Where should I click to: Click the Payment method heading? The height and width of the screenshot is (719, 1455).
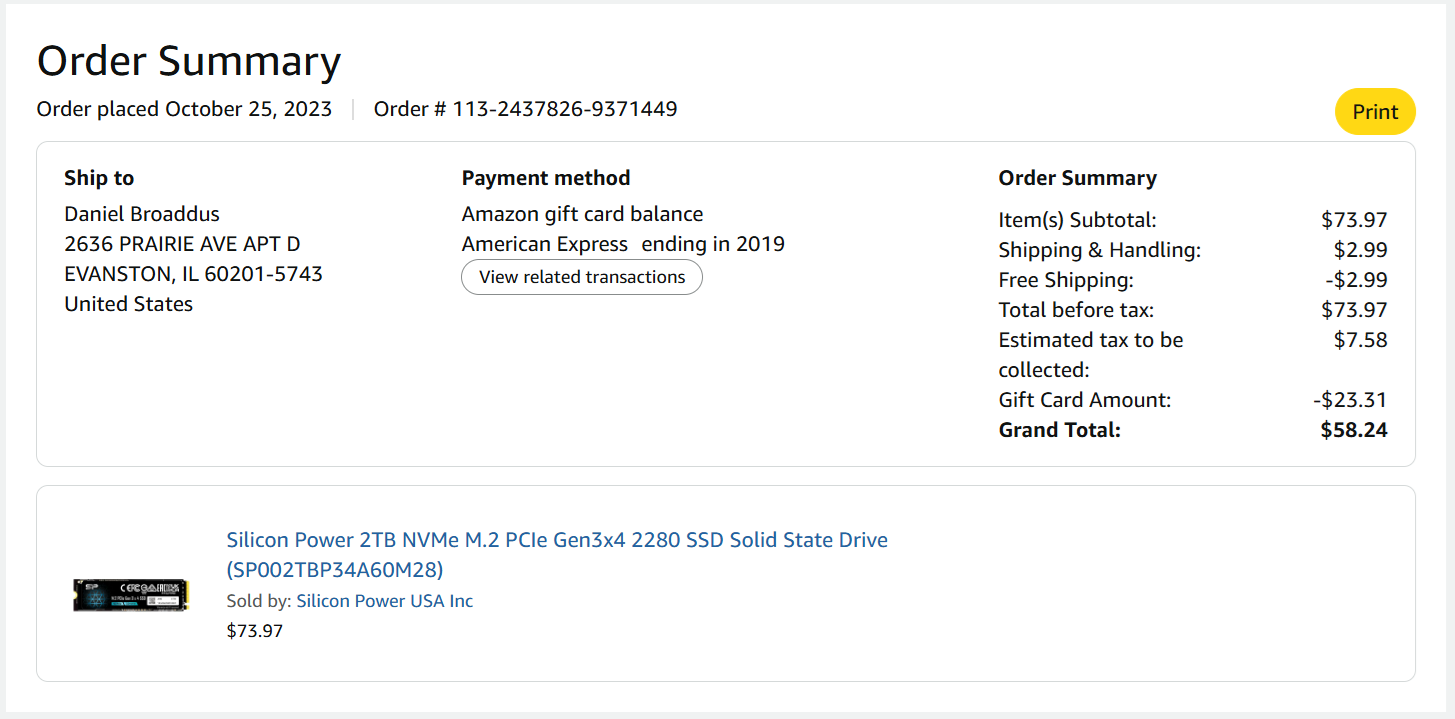[x=545, y=178]
